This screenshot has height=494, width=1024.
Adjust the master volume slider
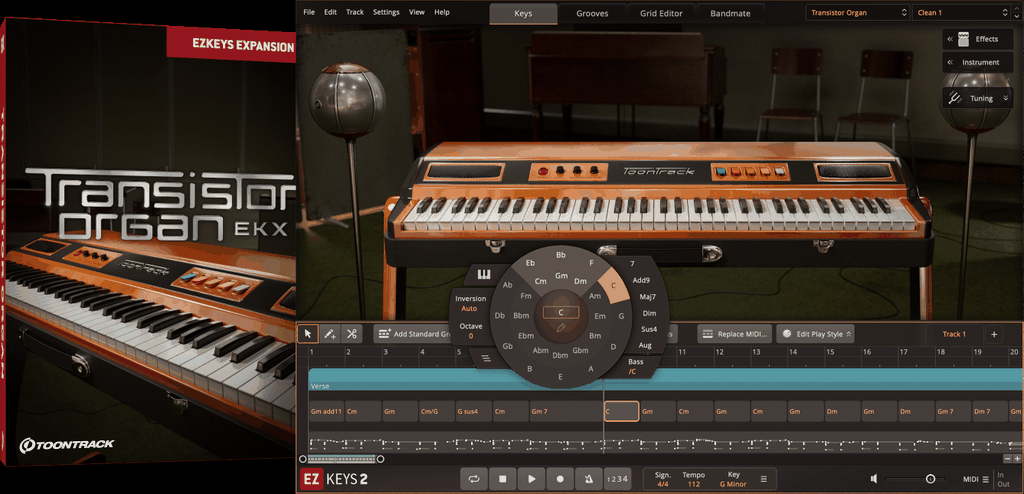click(930, 479)
